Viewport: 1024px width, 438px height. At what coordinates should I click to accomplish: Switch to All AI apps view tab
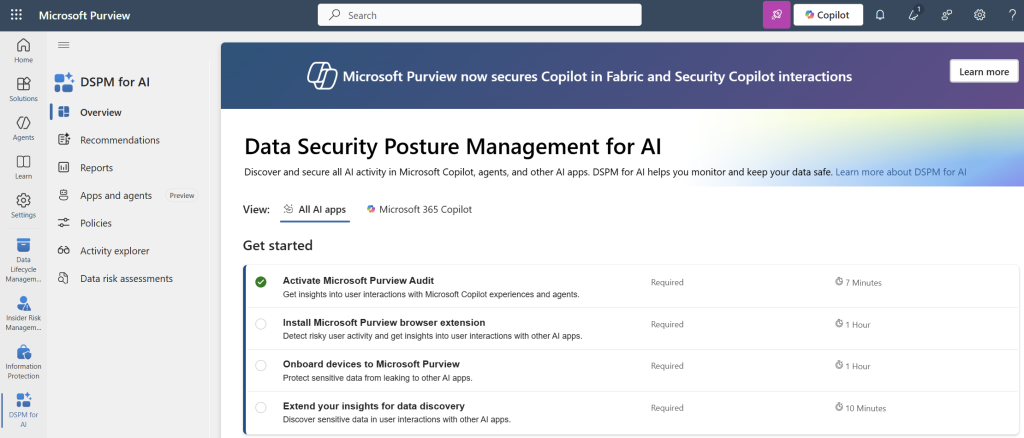315,210
